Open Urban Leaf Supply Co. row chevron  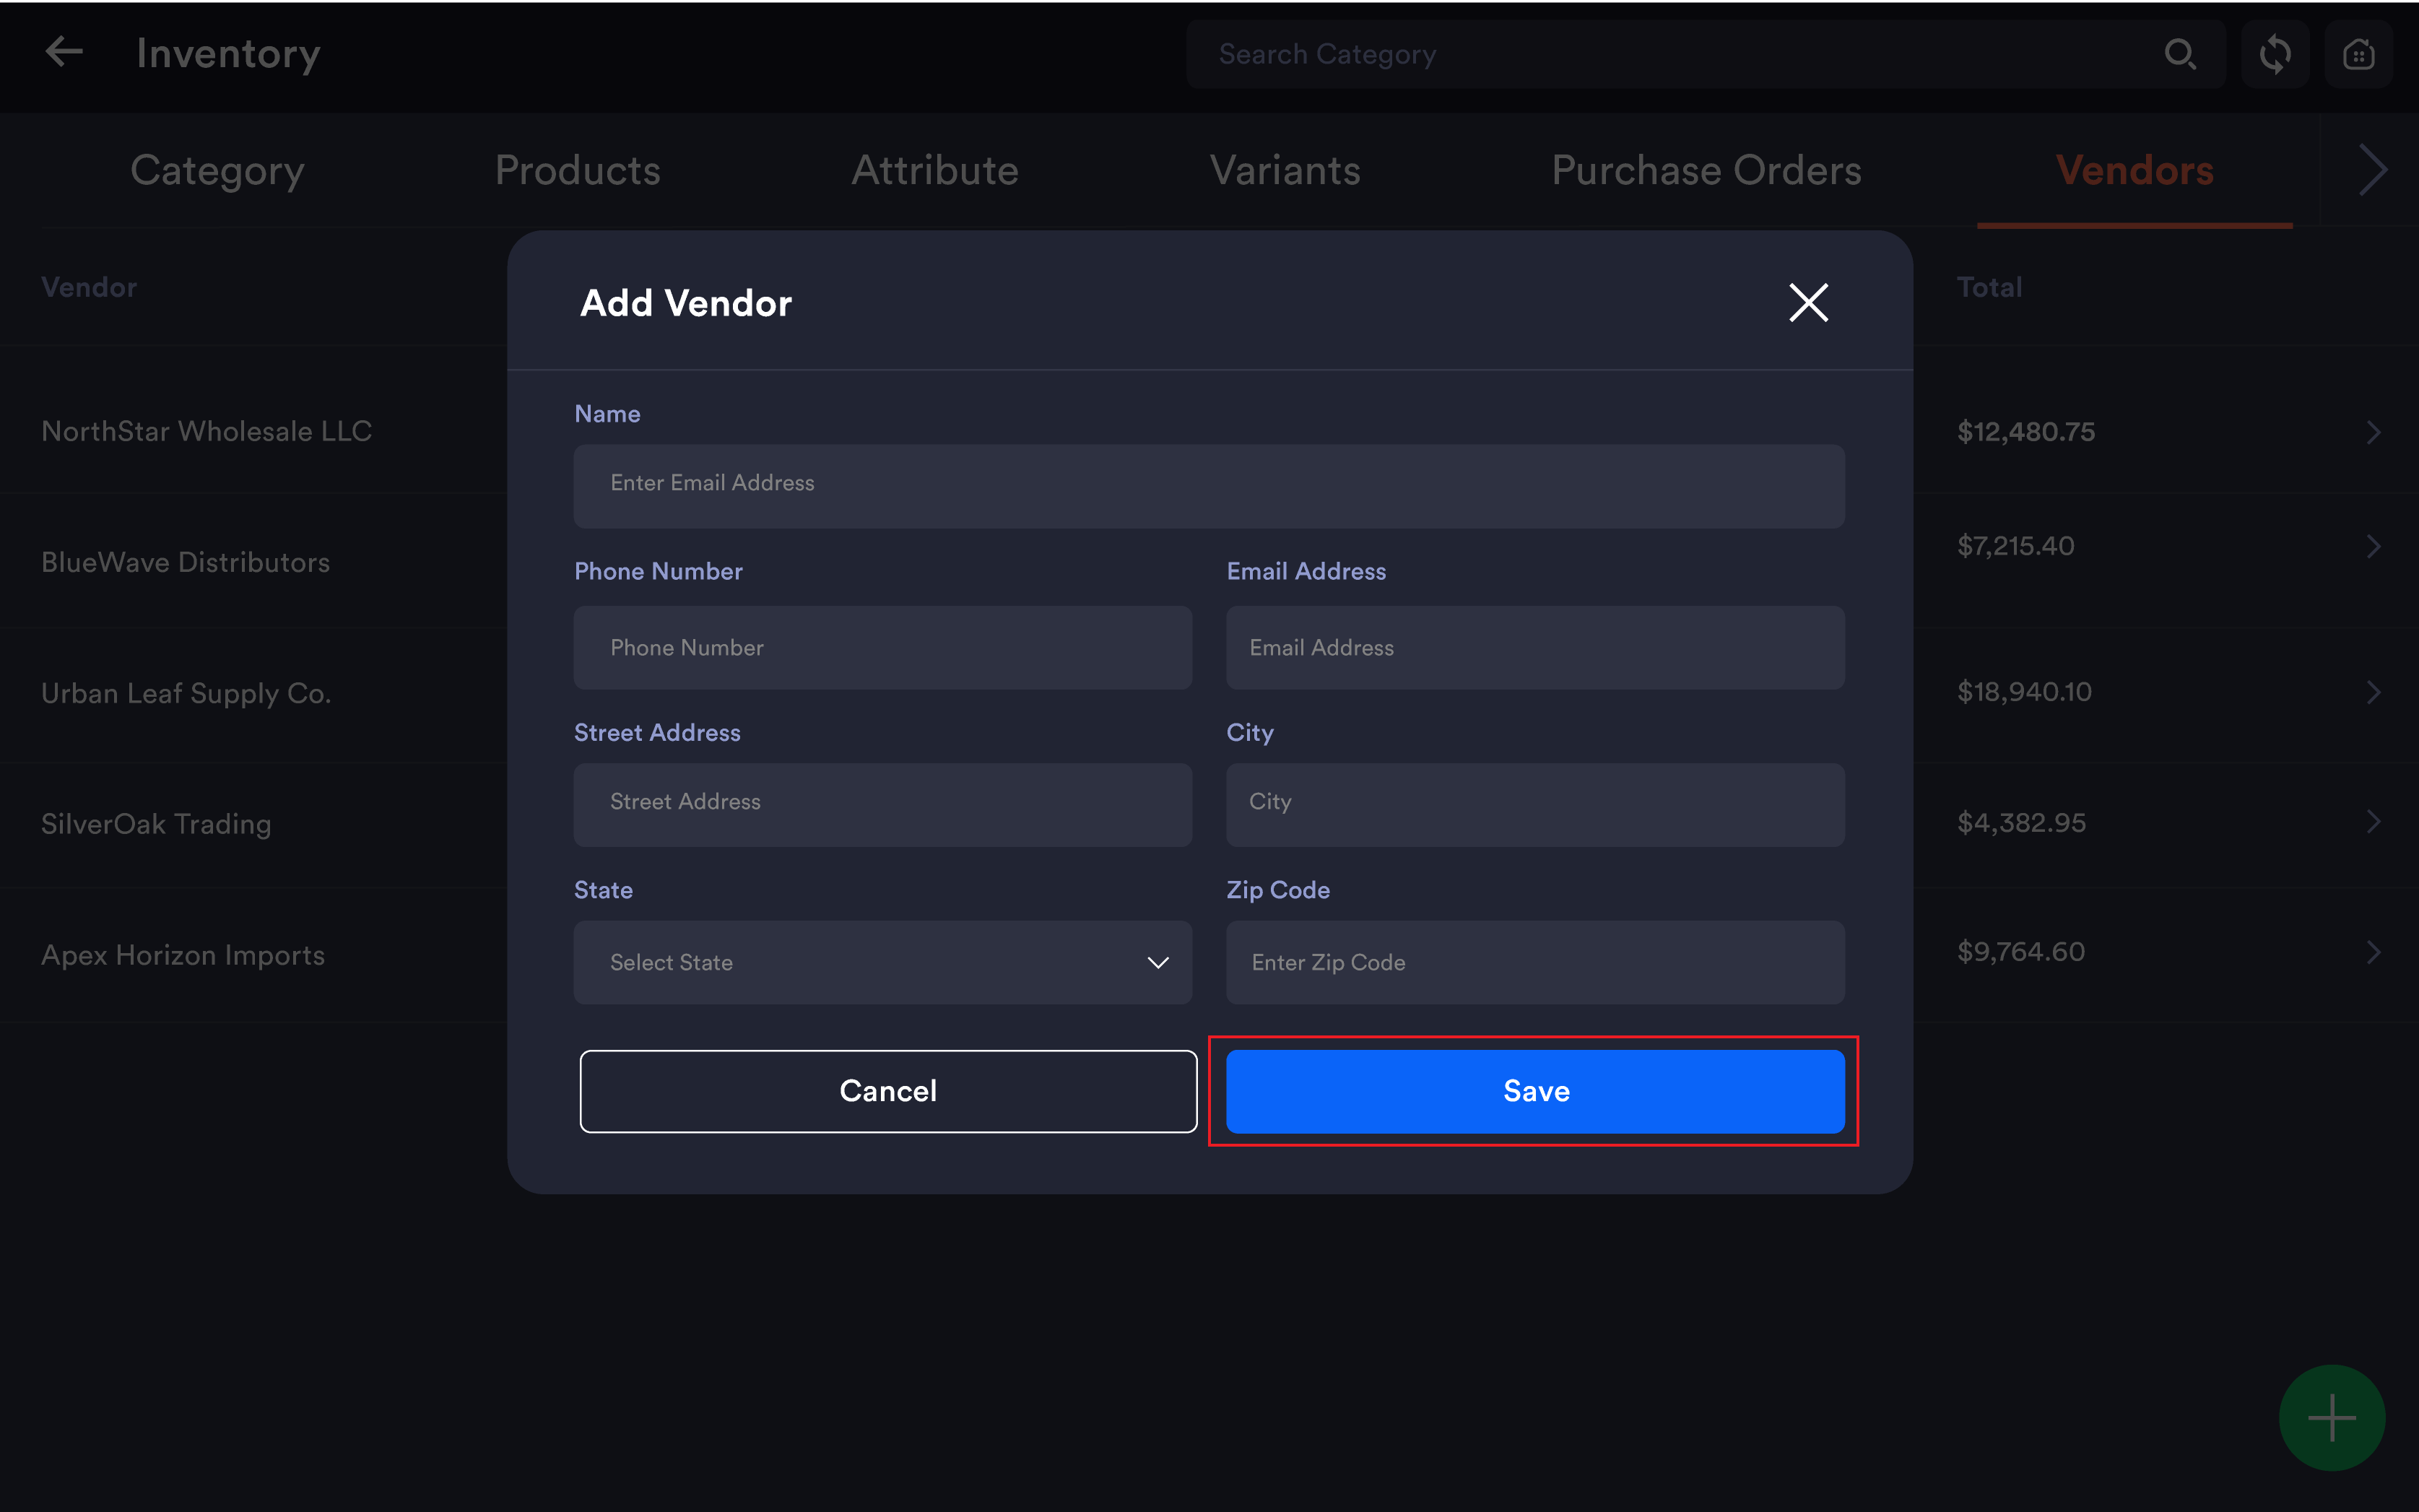point(2374,692)
